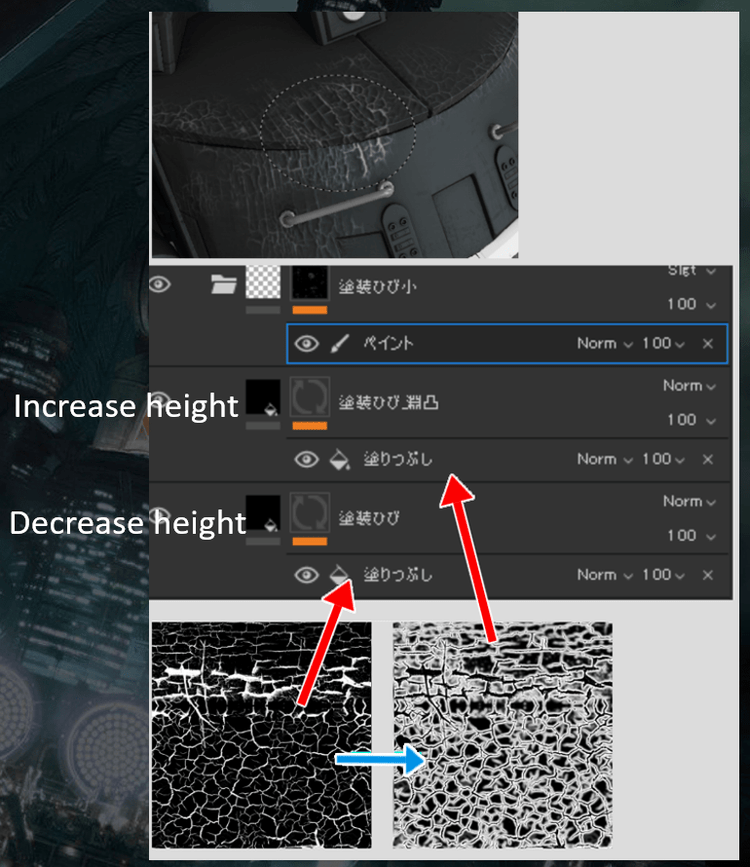
Task: Select the checkered content thumbnail of 塗装ひび小
Action: click(x=263, y=282)
